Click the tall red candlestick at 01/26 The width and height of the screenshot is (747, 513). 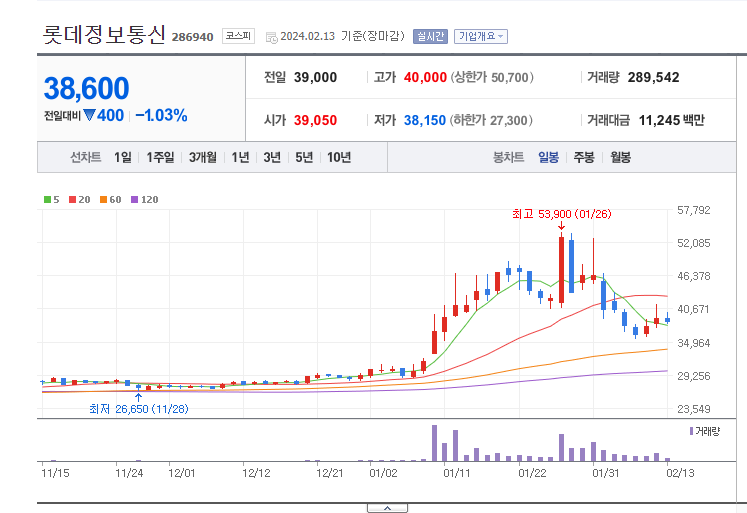tap(562, 270)
